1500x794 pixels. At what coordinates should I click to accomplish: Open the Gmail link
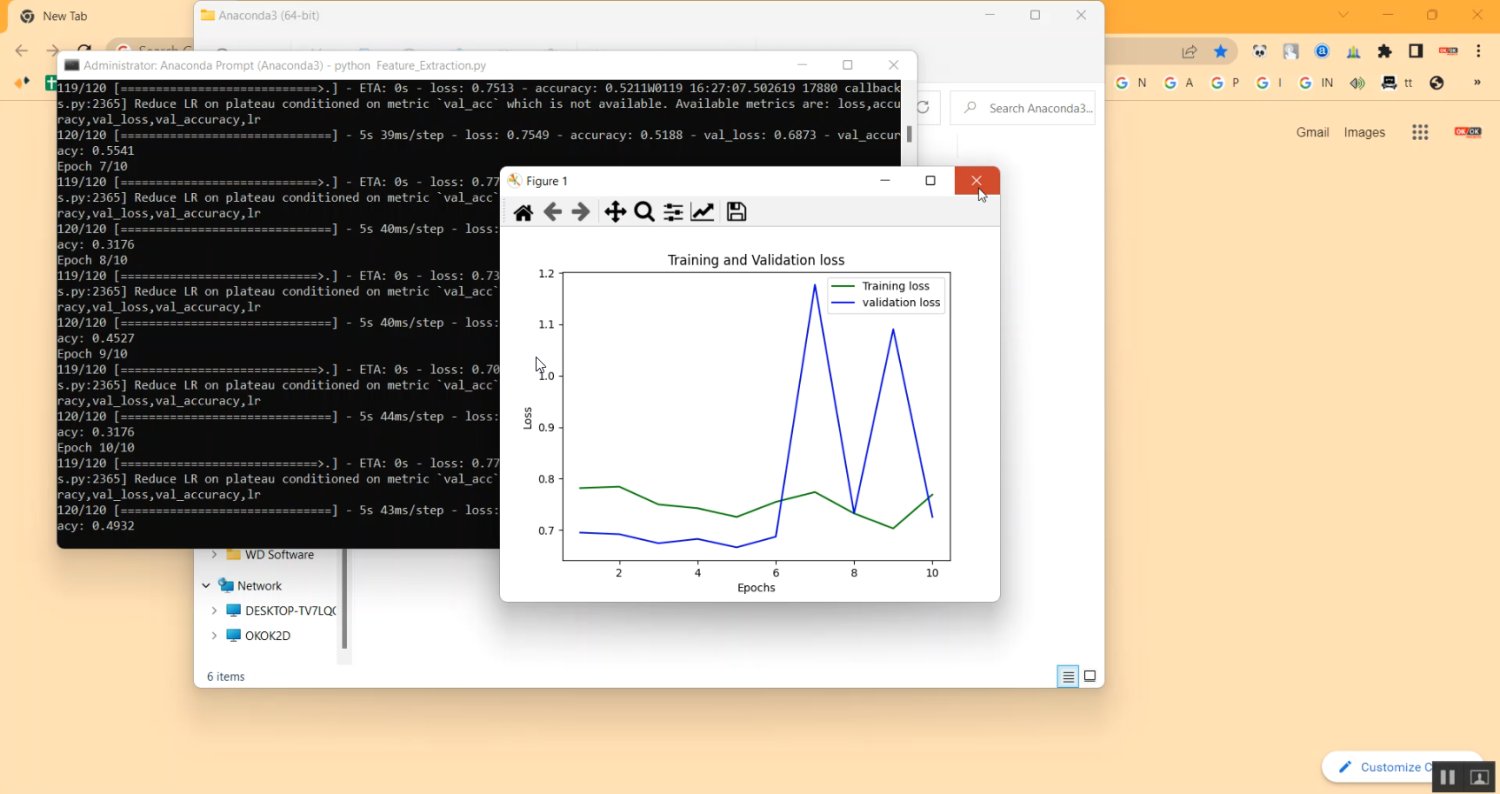1312,132
